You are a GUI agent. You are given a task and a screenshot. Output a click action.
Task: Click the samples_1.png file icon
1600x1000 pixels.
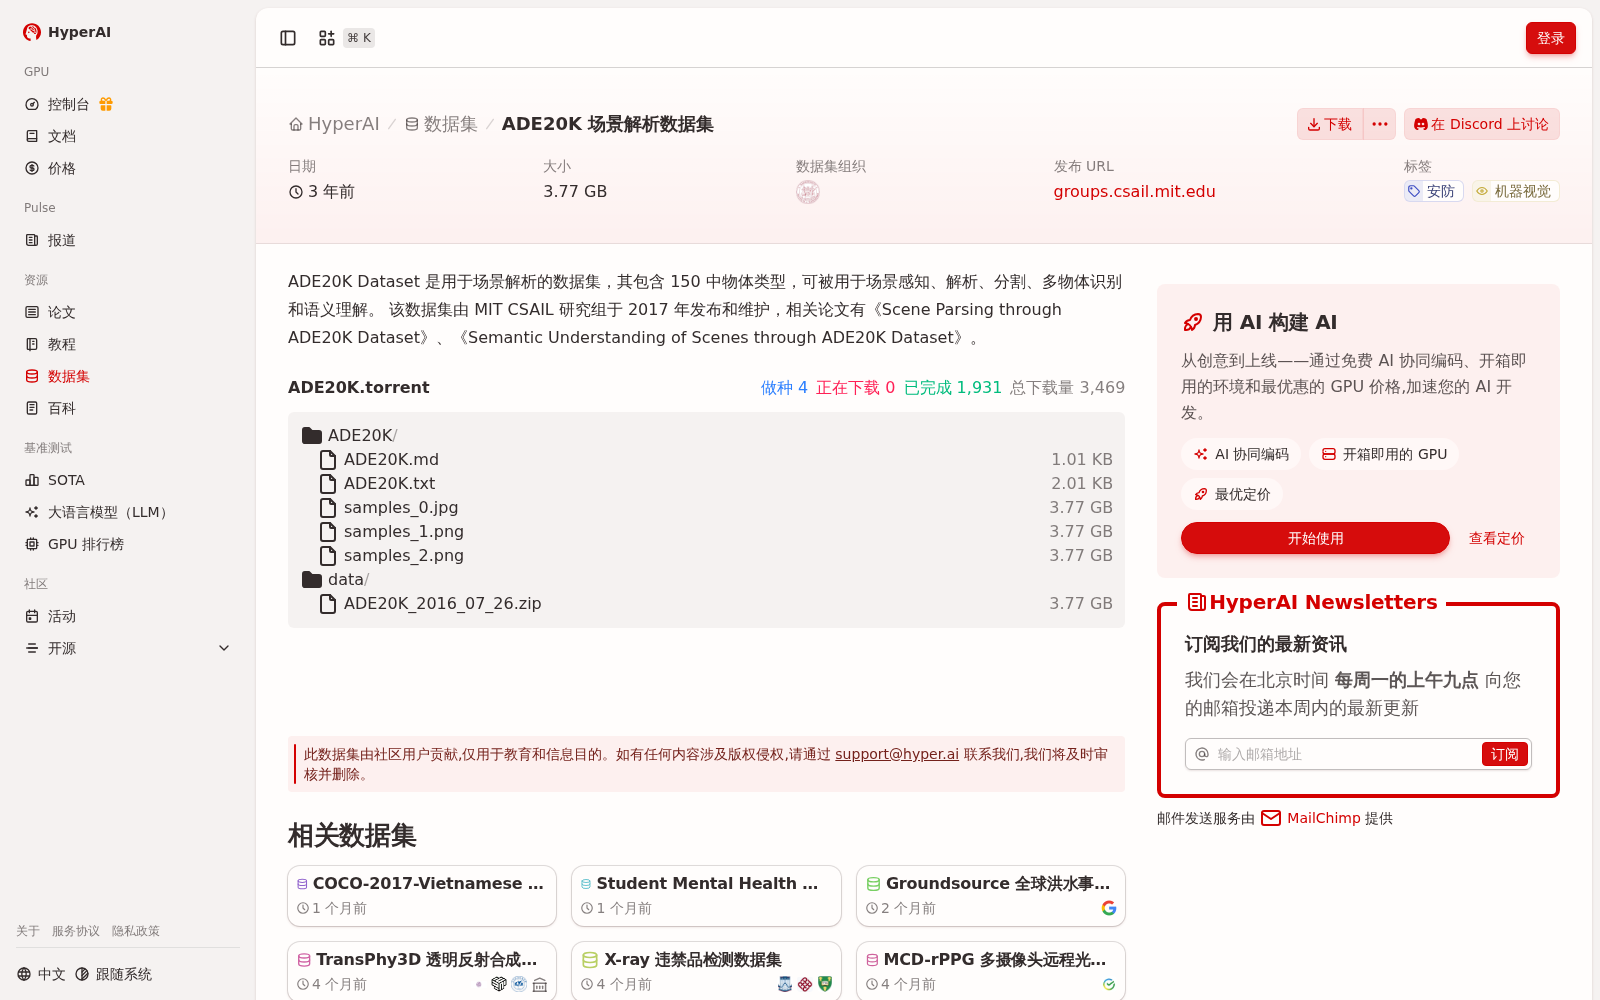(x=327, y=532)
